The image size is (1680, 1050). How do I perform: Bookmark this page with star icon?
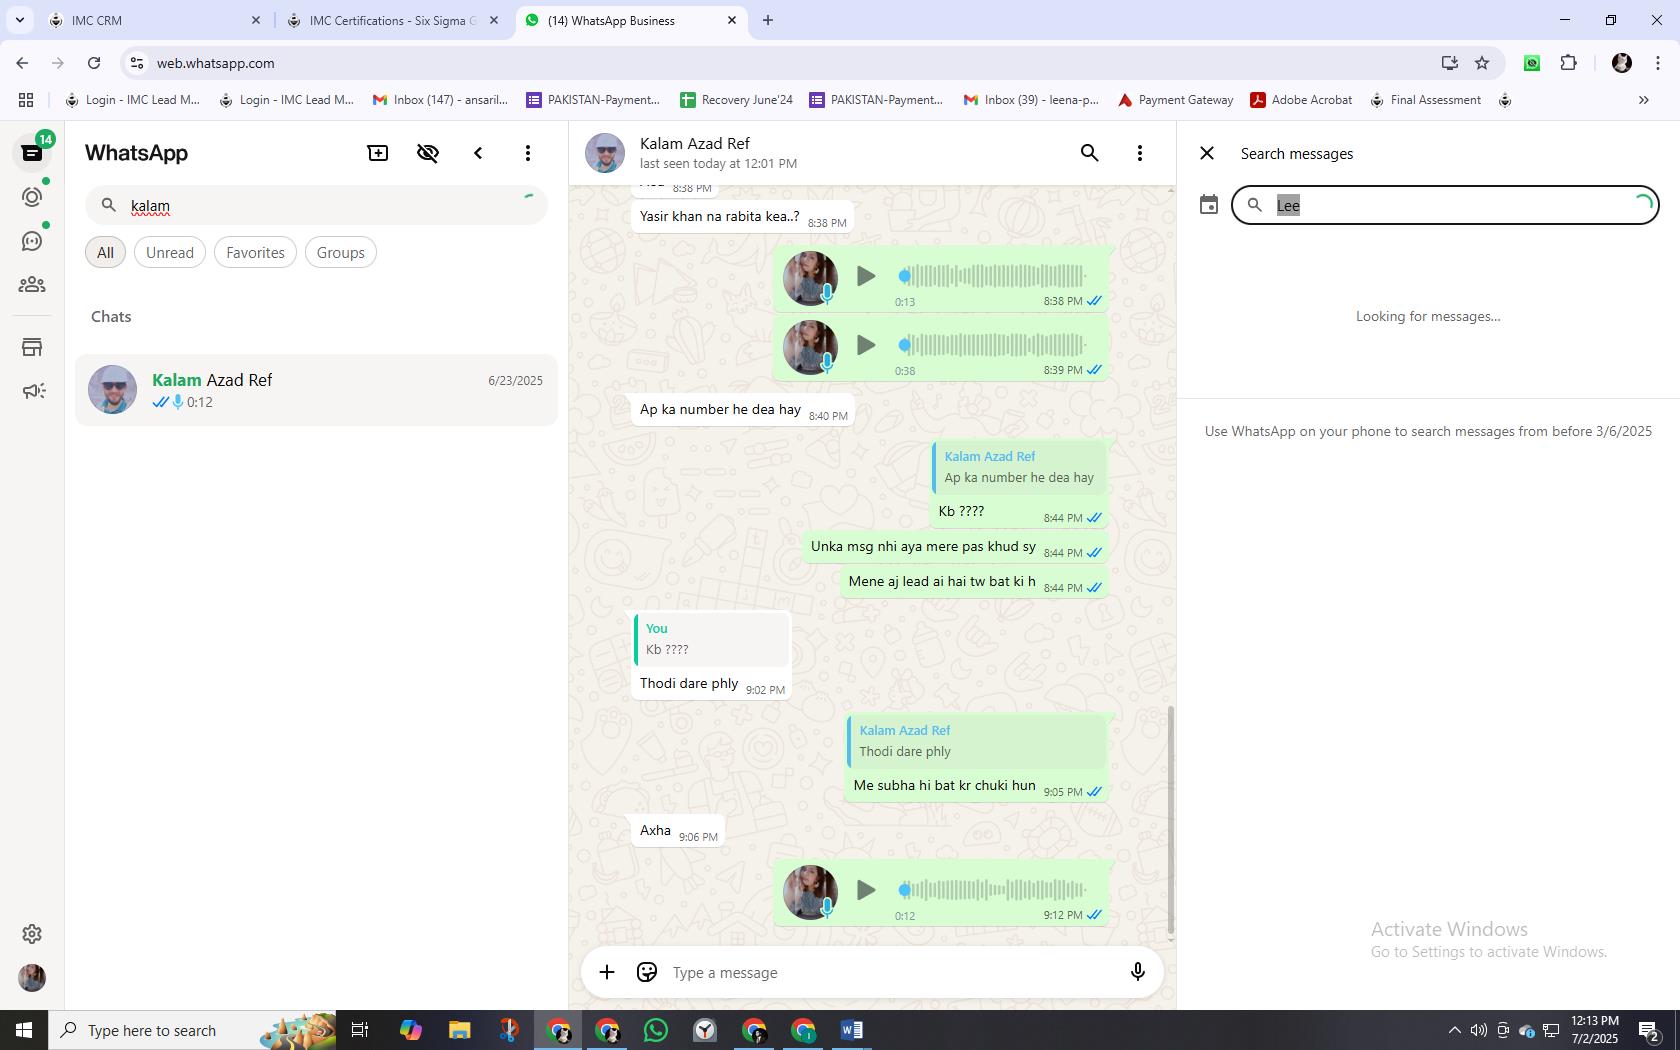click(1482, 63)
